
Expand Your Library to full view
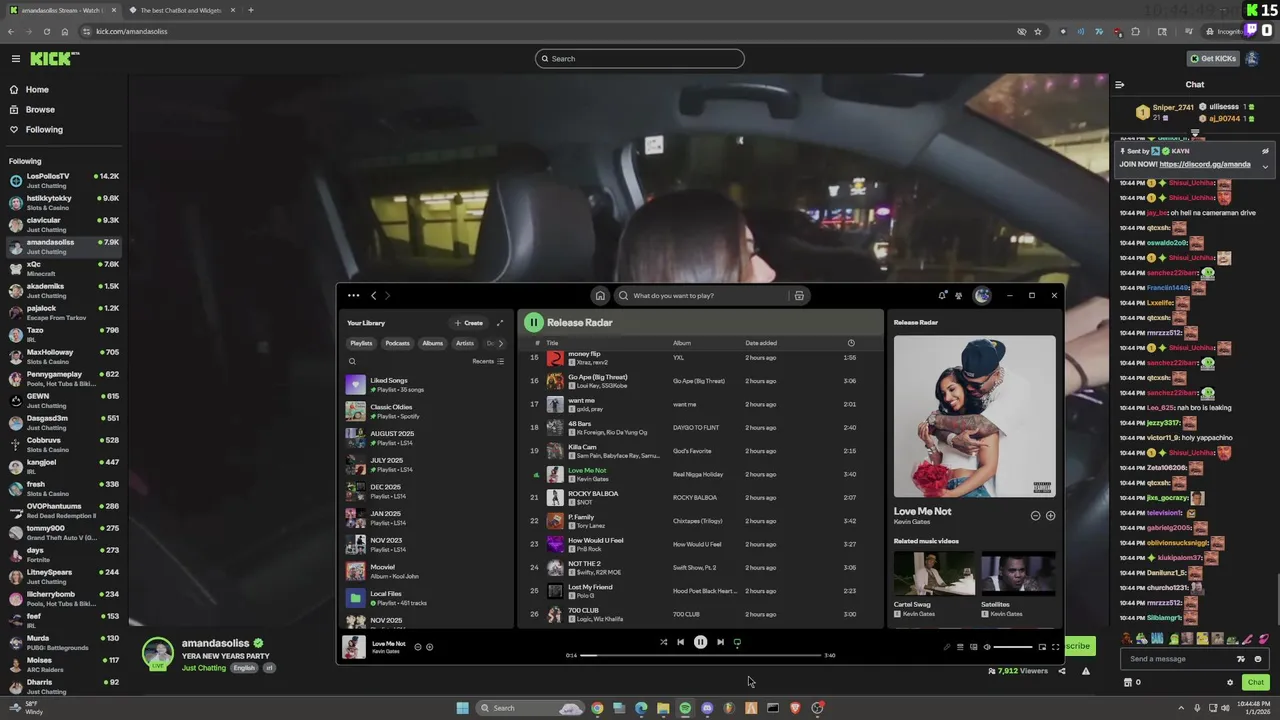point(500,323)
